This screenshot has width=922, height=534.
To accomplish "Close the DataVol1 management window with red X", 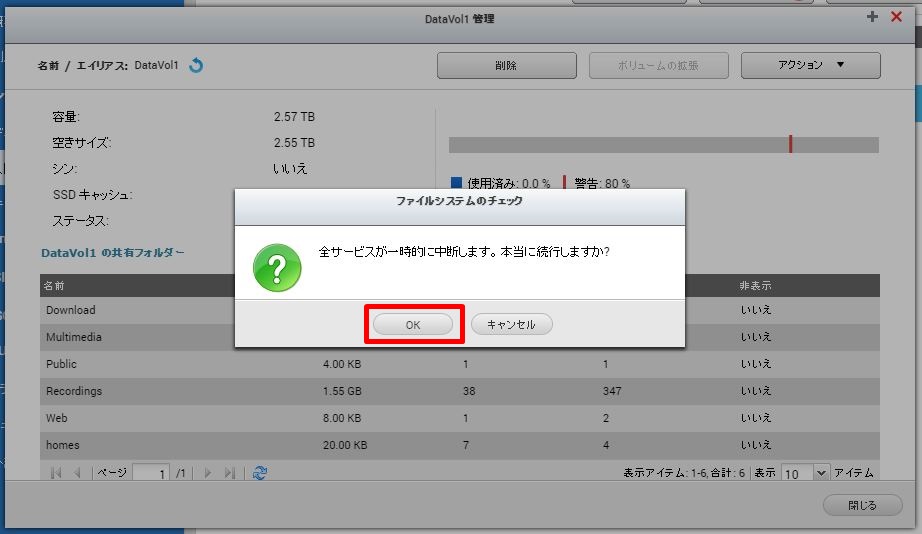I will (x=896, y=17).
